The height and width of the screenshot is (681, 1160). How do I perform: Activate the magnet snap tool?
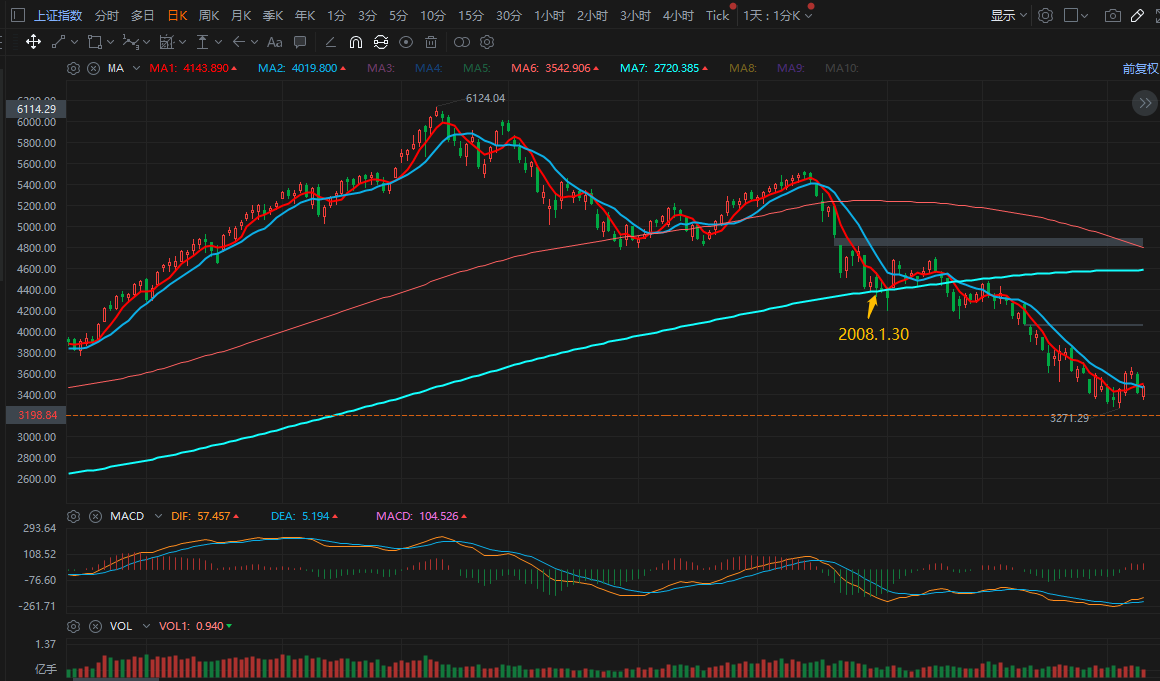(x=355, y=42)
